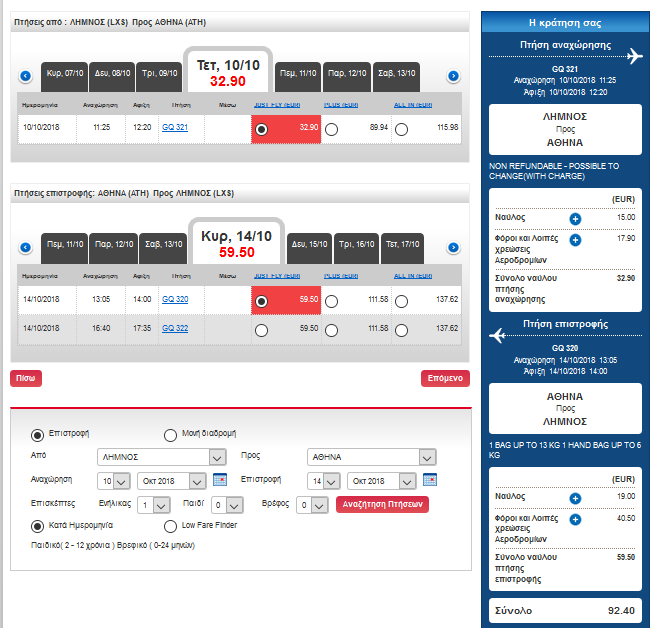
Task: Open the destination ΑΘΗΝΑ dropdown
Action: pos(372,457)
